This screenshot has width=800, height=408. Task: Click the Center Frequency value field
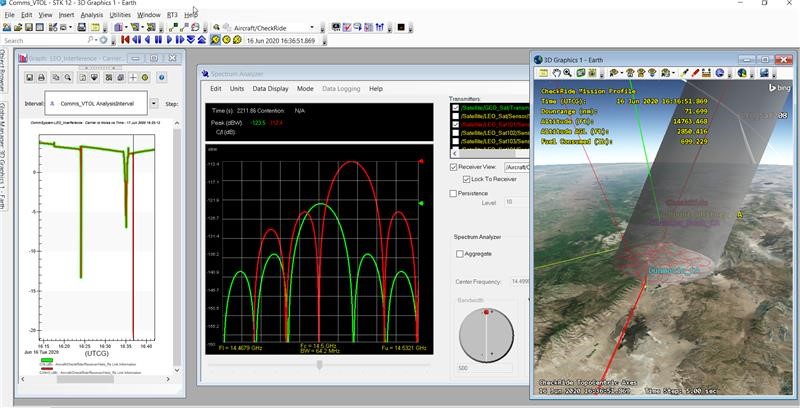click(x=518, y=282)
